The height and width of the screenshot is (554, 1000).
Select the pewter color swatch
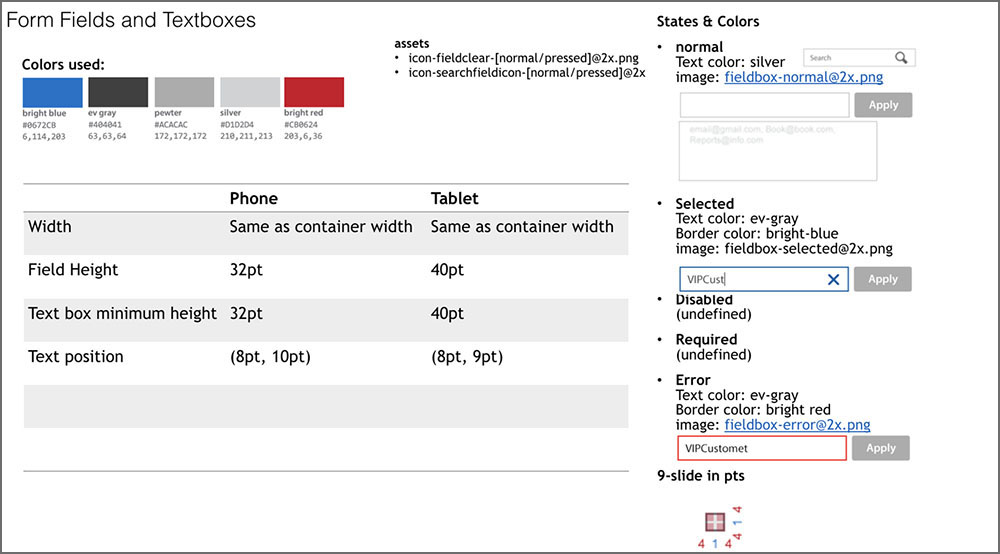pyautogui.click(x=184, y=92)
